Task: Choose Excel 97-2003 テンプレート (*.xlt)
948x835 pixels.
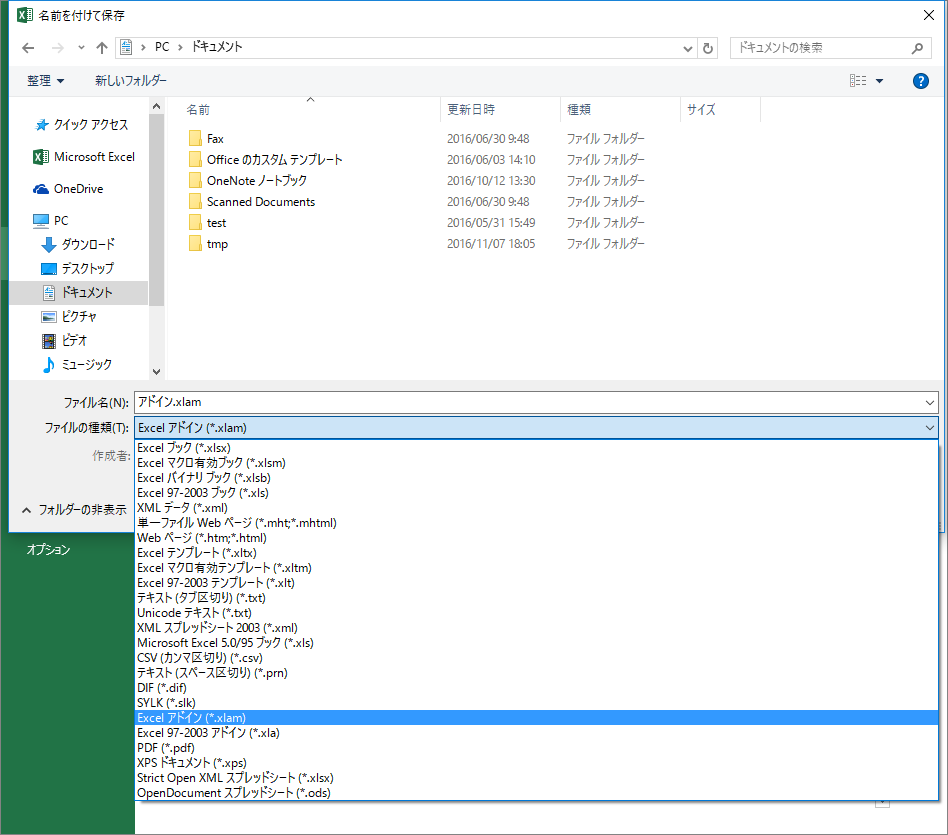Action: tap(536, 583)
